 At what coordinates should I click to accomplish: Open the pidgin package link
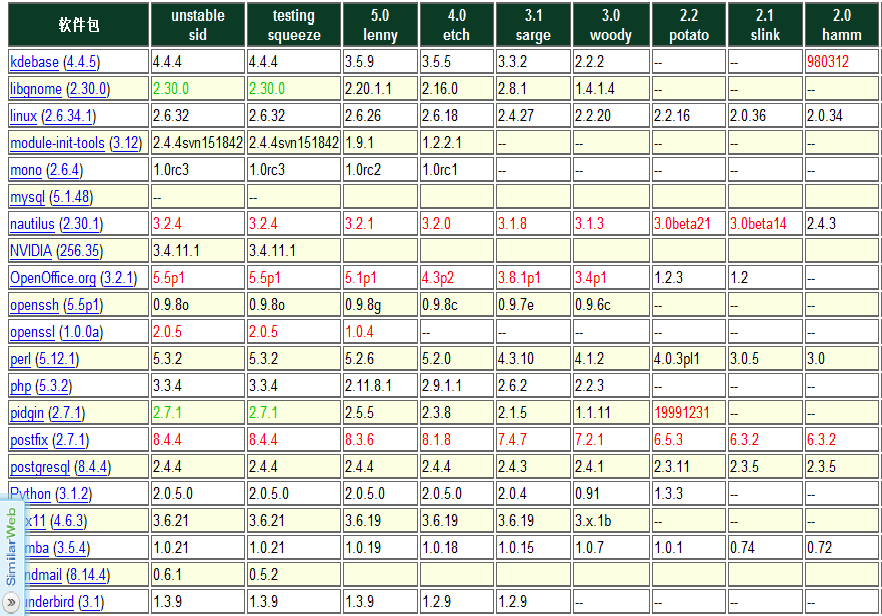click(27, 413)
